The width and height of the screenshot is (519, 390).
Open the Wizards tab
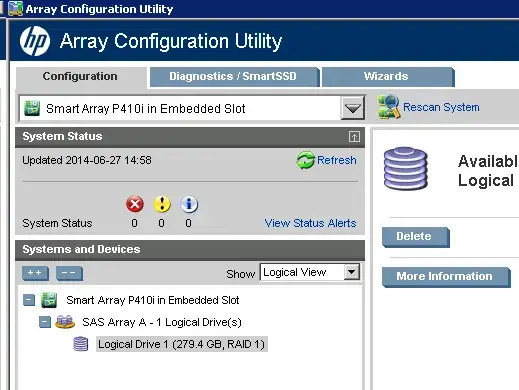[387, 76]
